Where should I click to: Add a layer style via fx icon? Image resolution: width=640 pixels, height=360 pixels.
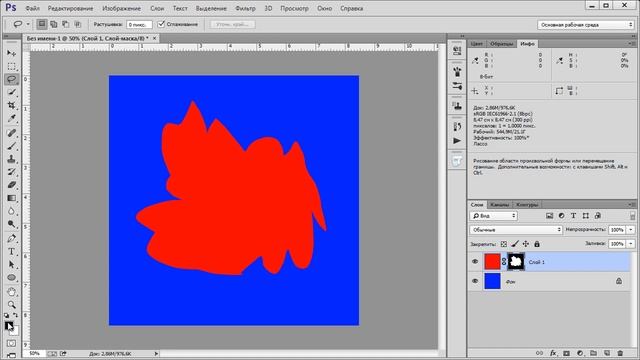(x=553, y=353)
